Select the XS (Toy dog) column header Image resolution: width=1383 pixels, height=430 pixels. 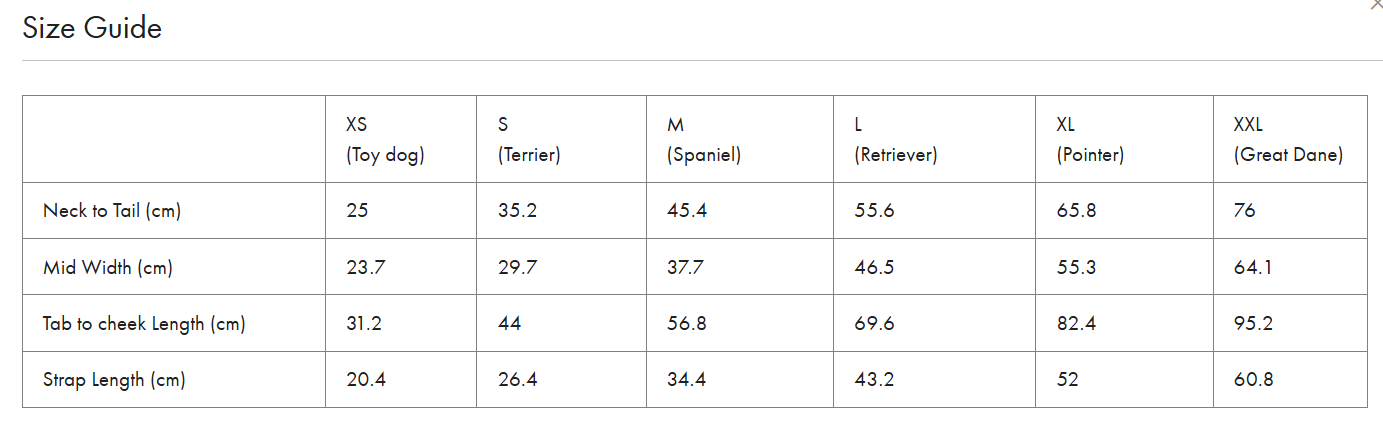click(401, 139)
